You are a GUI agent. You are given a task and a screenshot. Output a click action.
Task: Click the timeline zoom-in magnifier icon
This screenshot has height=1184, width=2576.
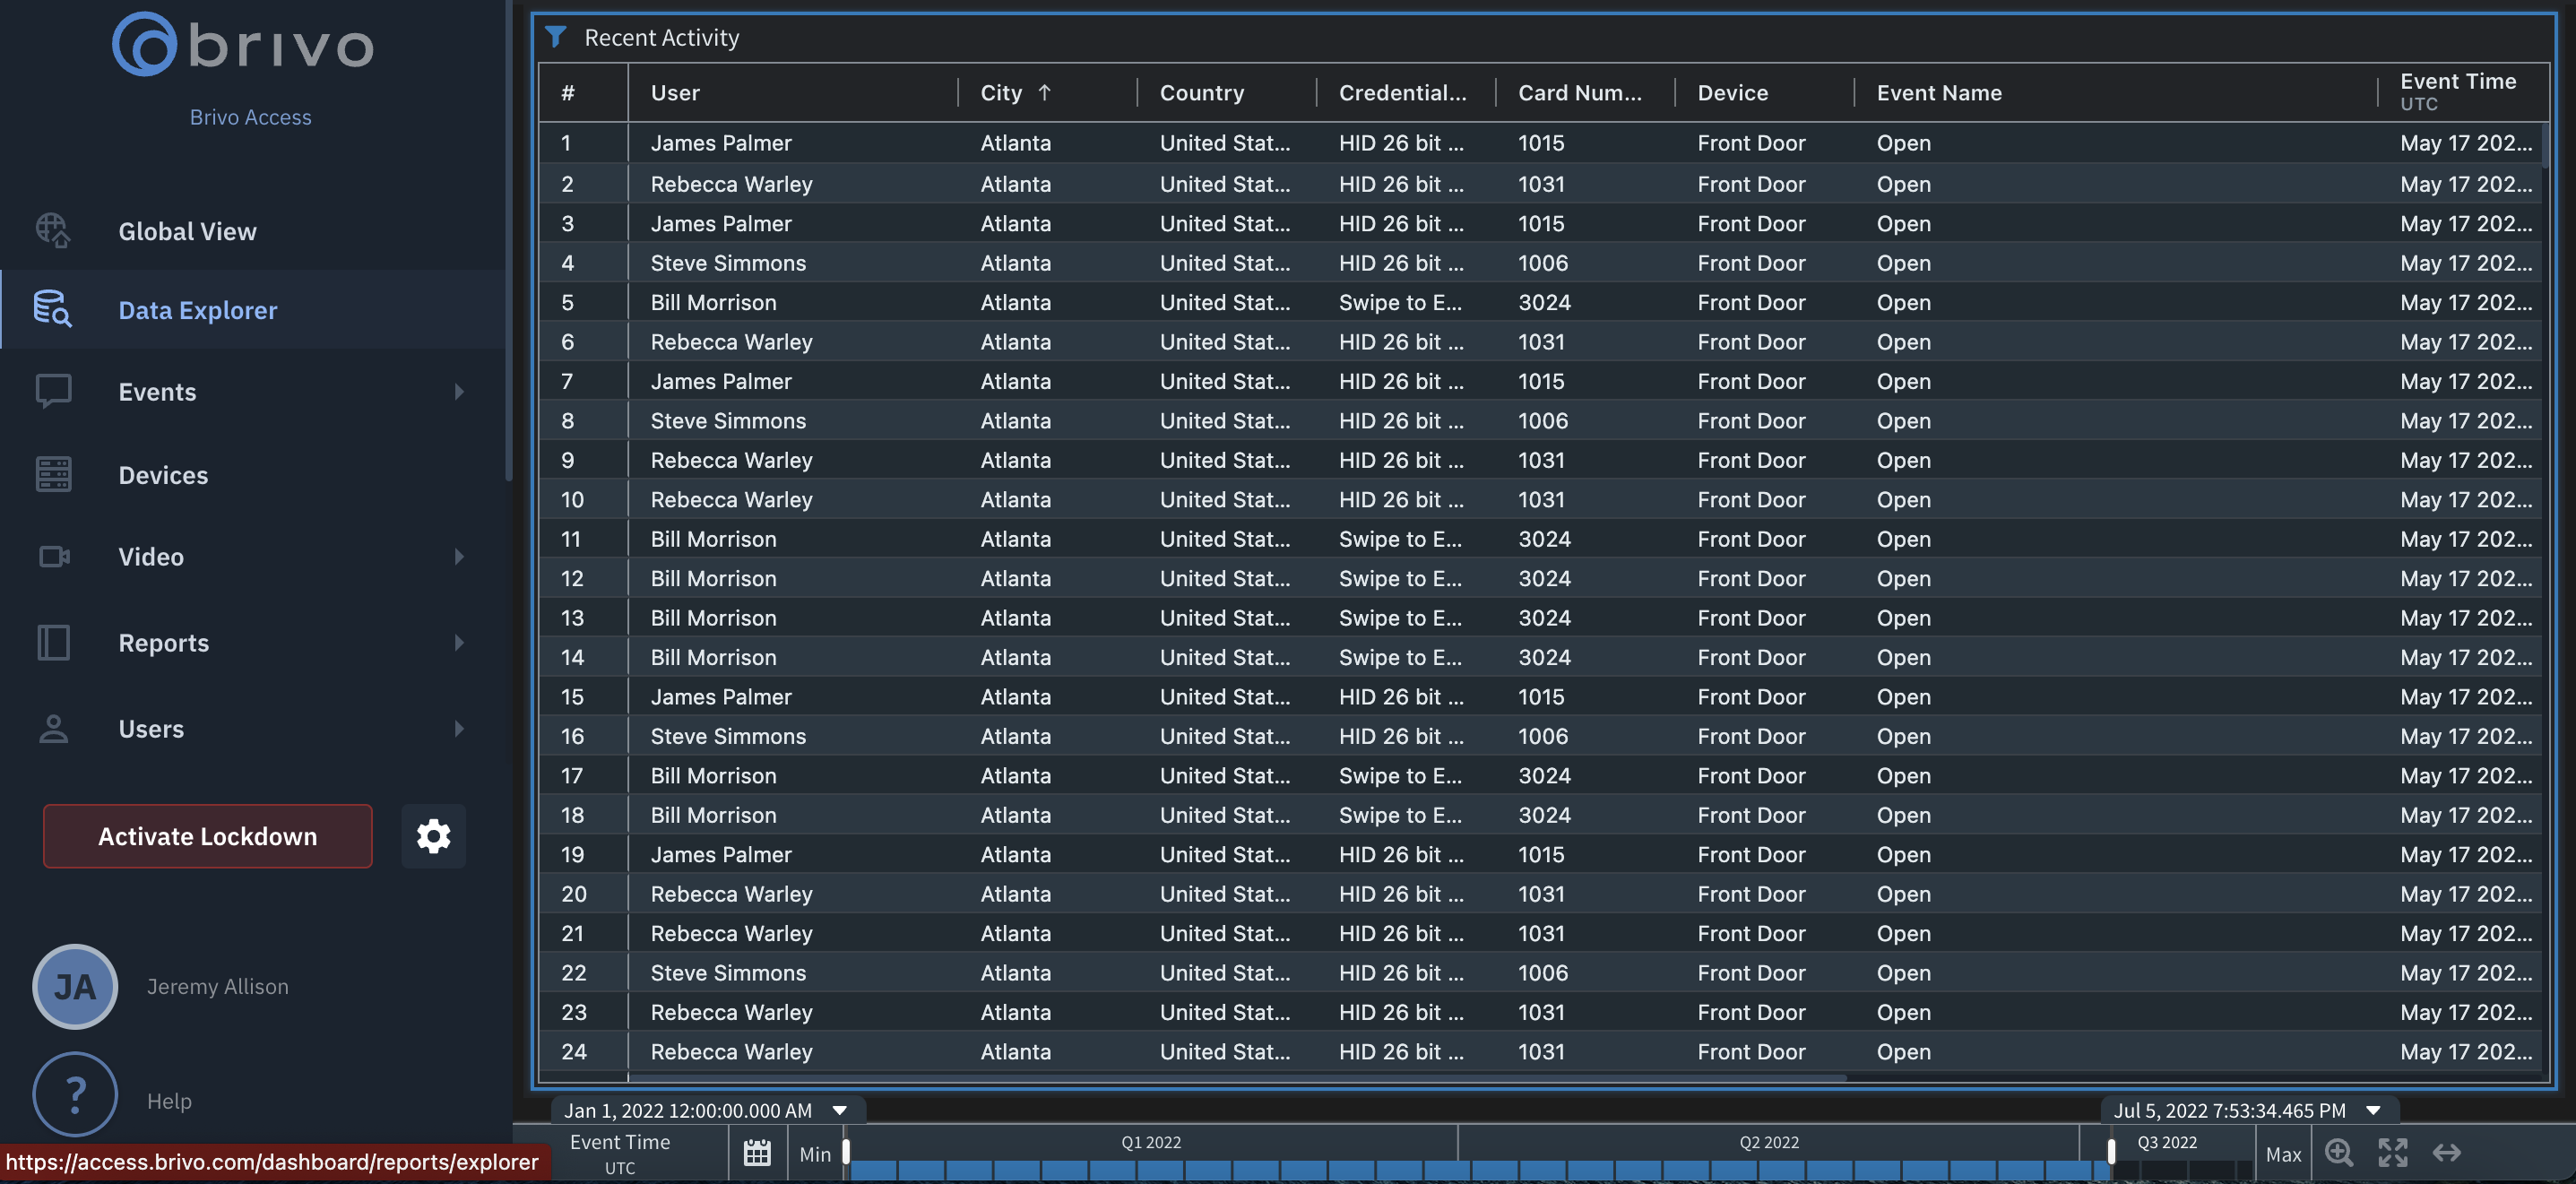(2339, 1153)
